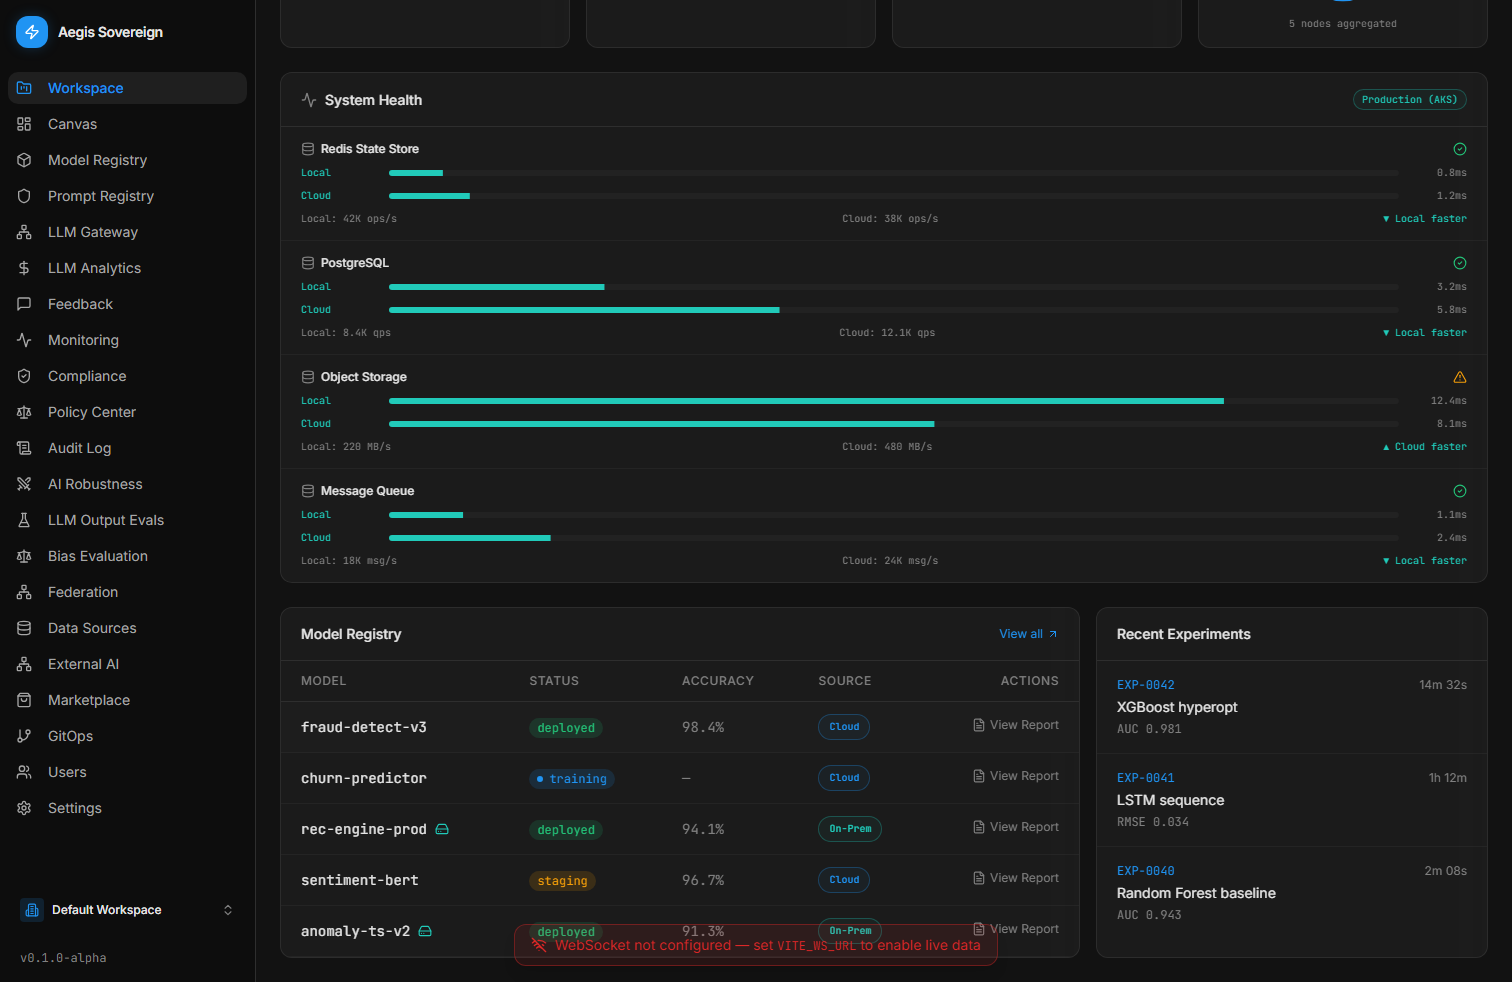Select the Compliance shield icon
The width and height of the screenshot is (1512, 982).
coord(24,376)
